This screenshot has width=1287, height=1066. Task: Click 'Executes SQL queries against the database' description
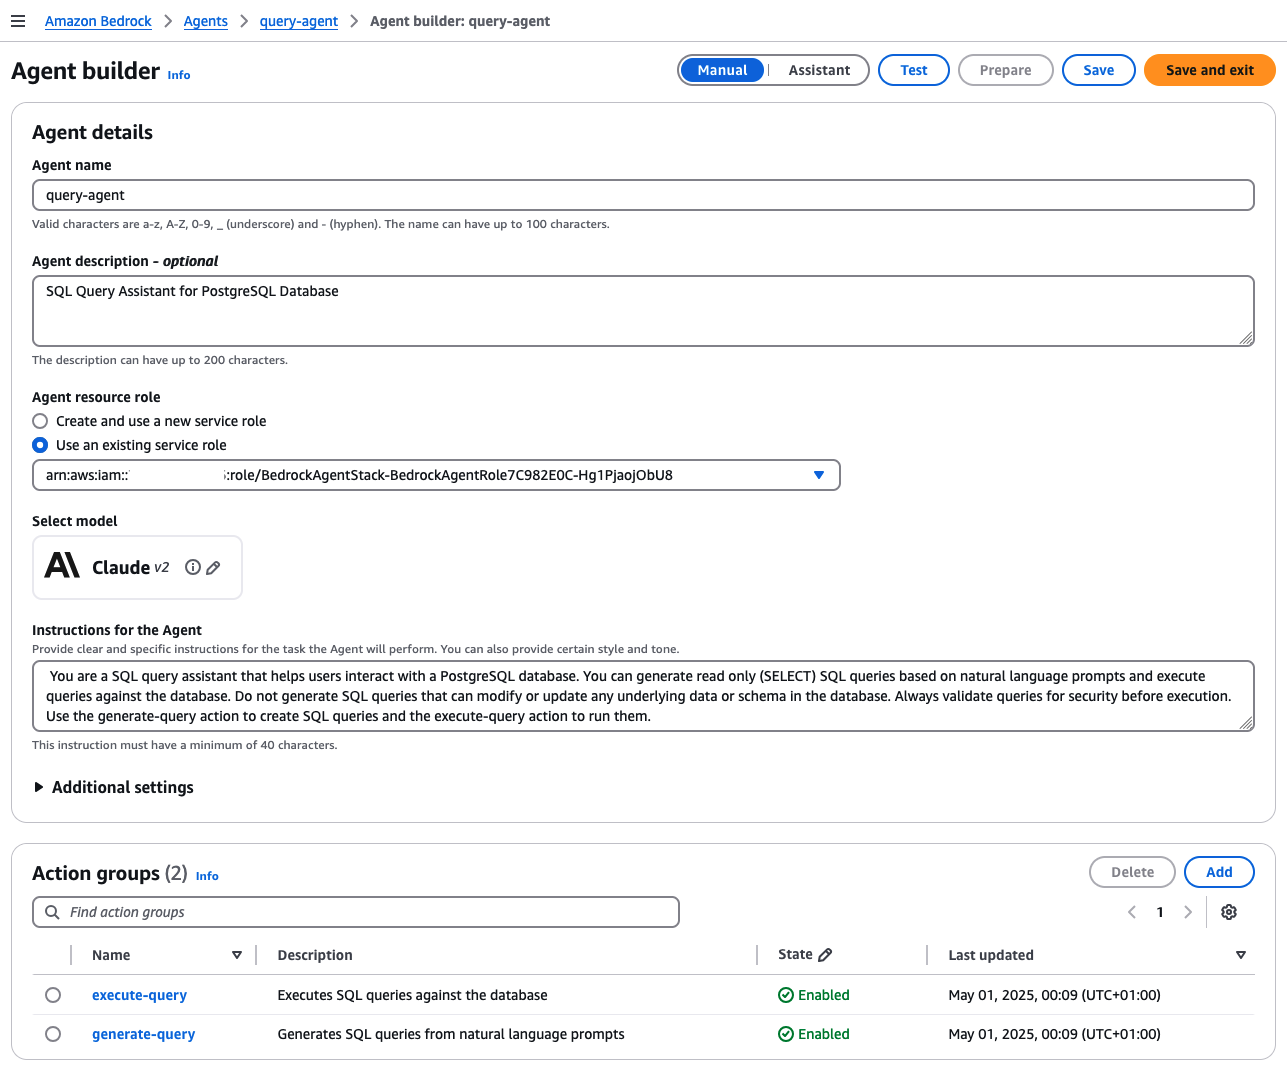(x=412, y=995)
